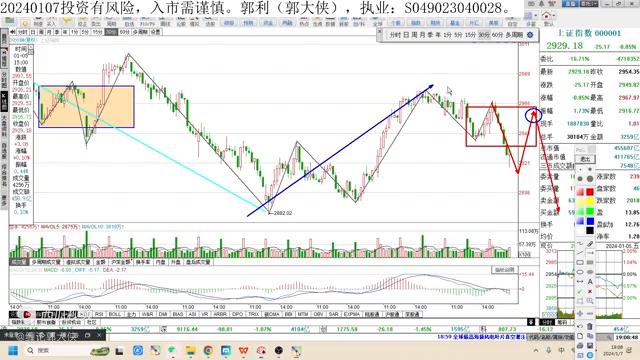Open the 内盘 volume sub-tab

pyautogui.click(x=160, y=262)
